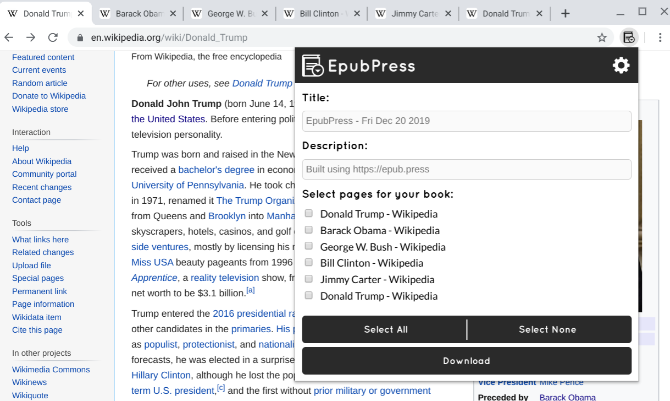The height and width of the screenshot is (401, 670).
Task: Open the Current events link
Action: (39, 70)
